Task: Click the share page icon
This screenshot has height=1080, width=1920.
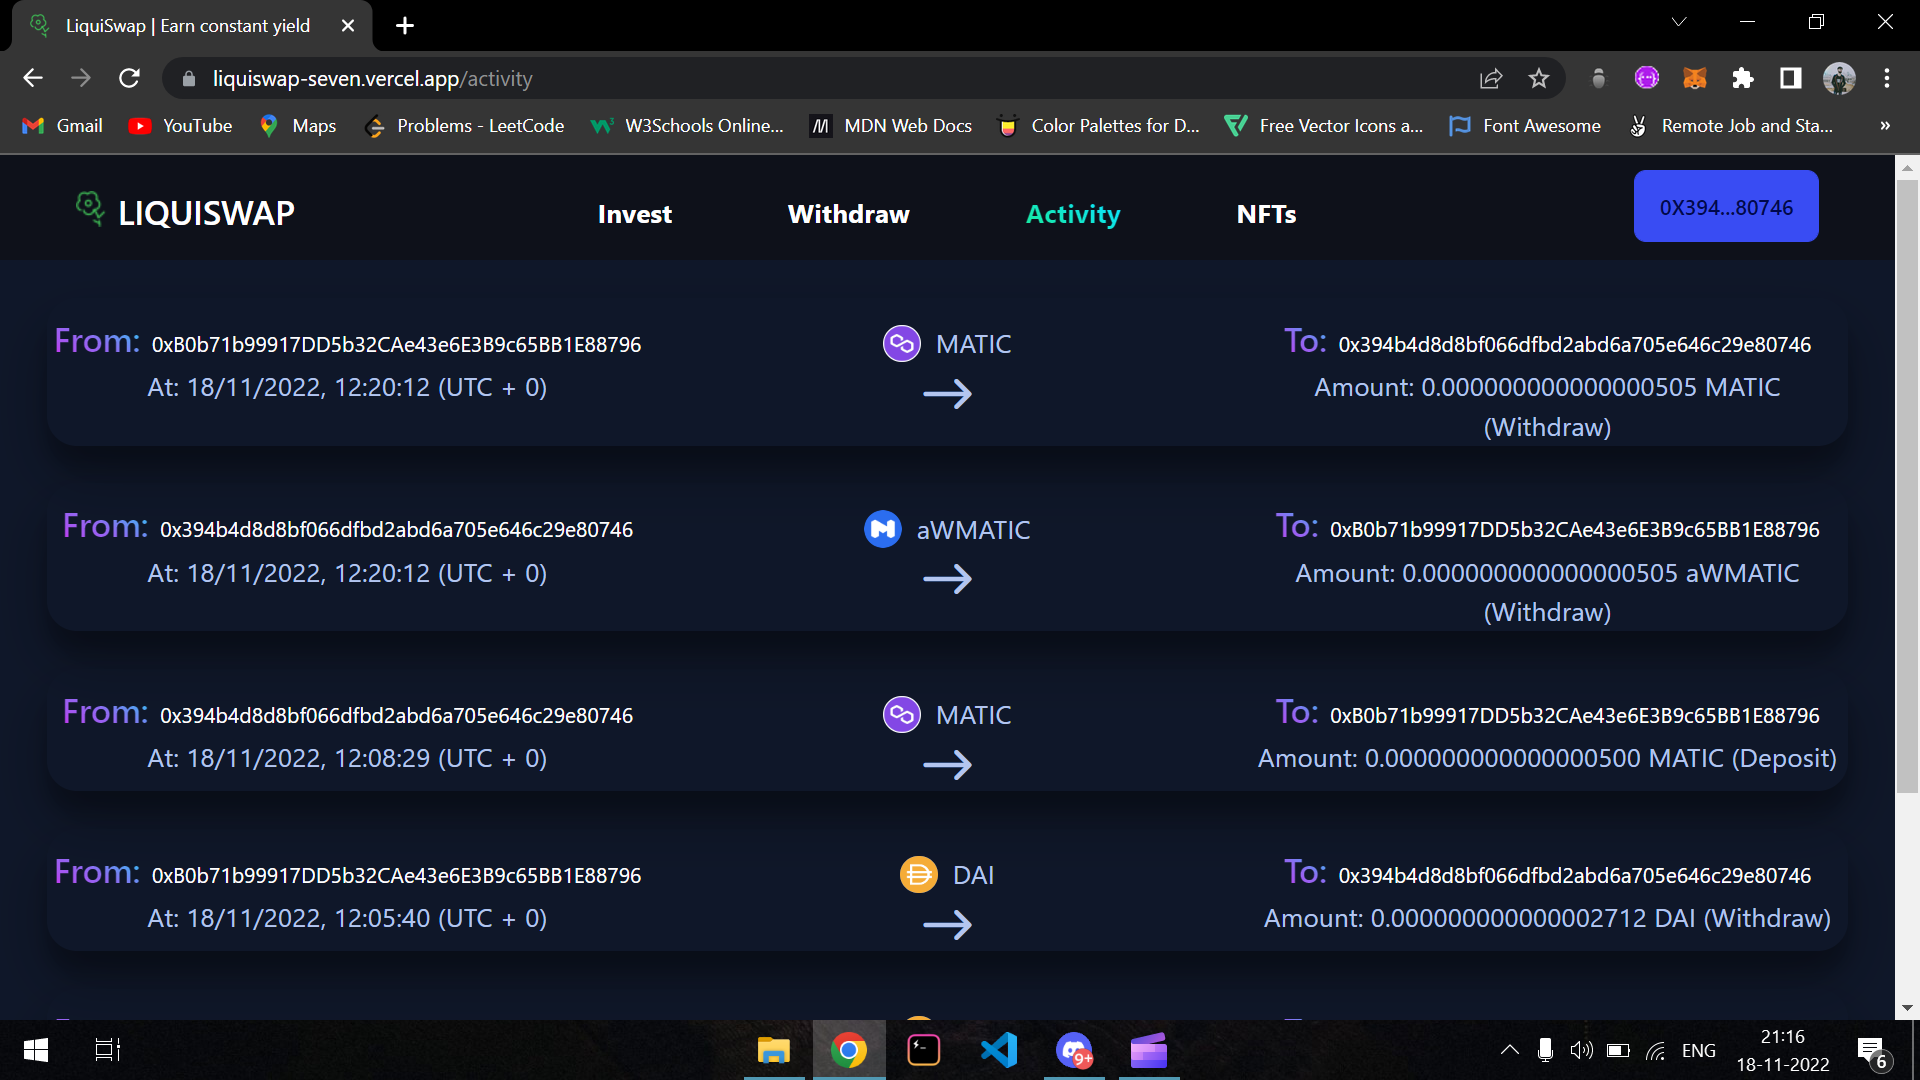Action: [1490, 78]
